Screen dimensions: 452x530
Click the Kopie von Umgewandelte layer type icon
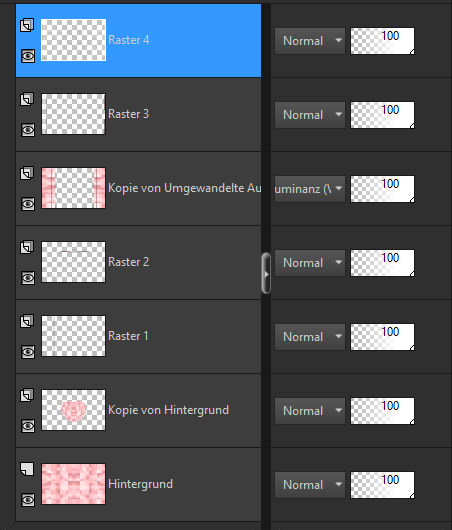(x=27, y=173)
